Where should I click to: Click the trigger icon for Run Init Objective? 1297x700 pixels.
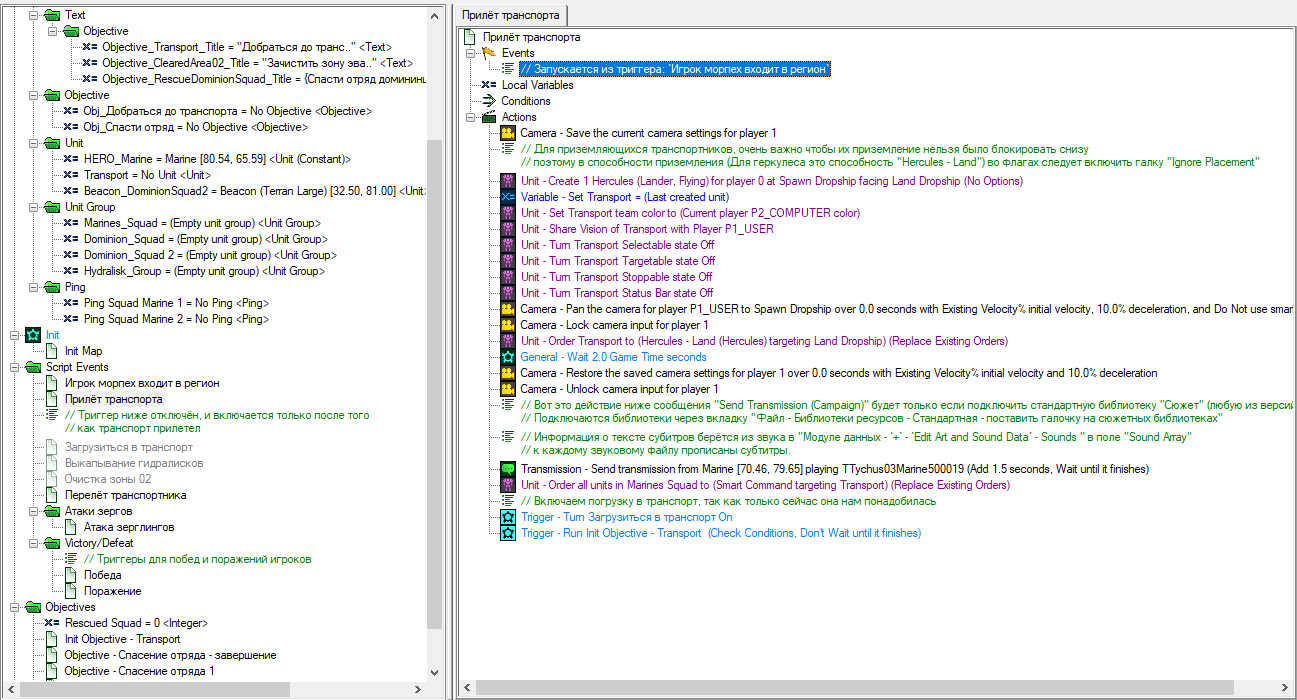click(x=507, y=533)
